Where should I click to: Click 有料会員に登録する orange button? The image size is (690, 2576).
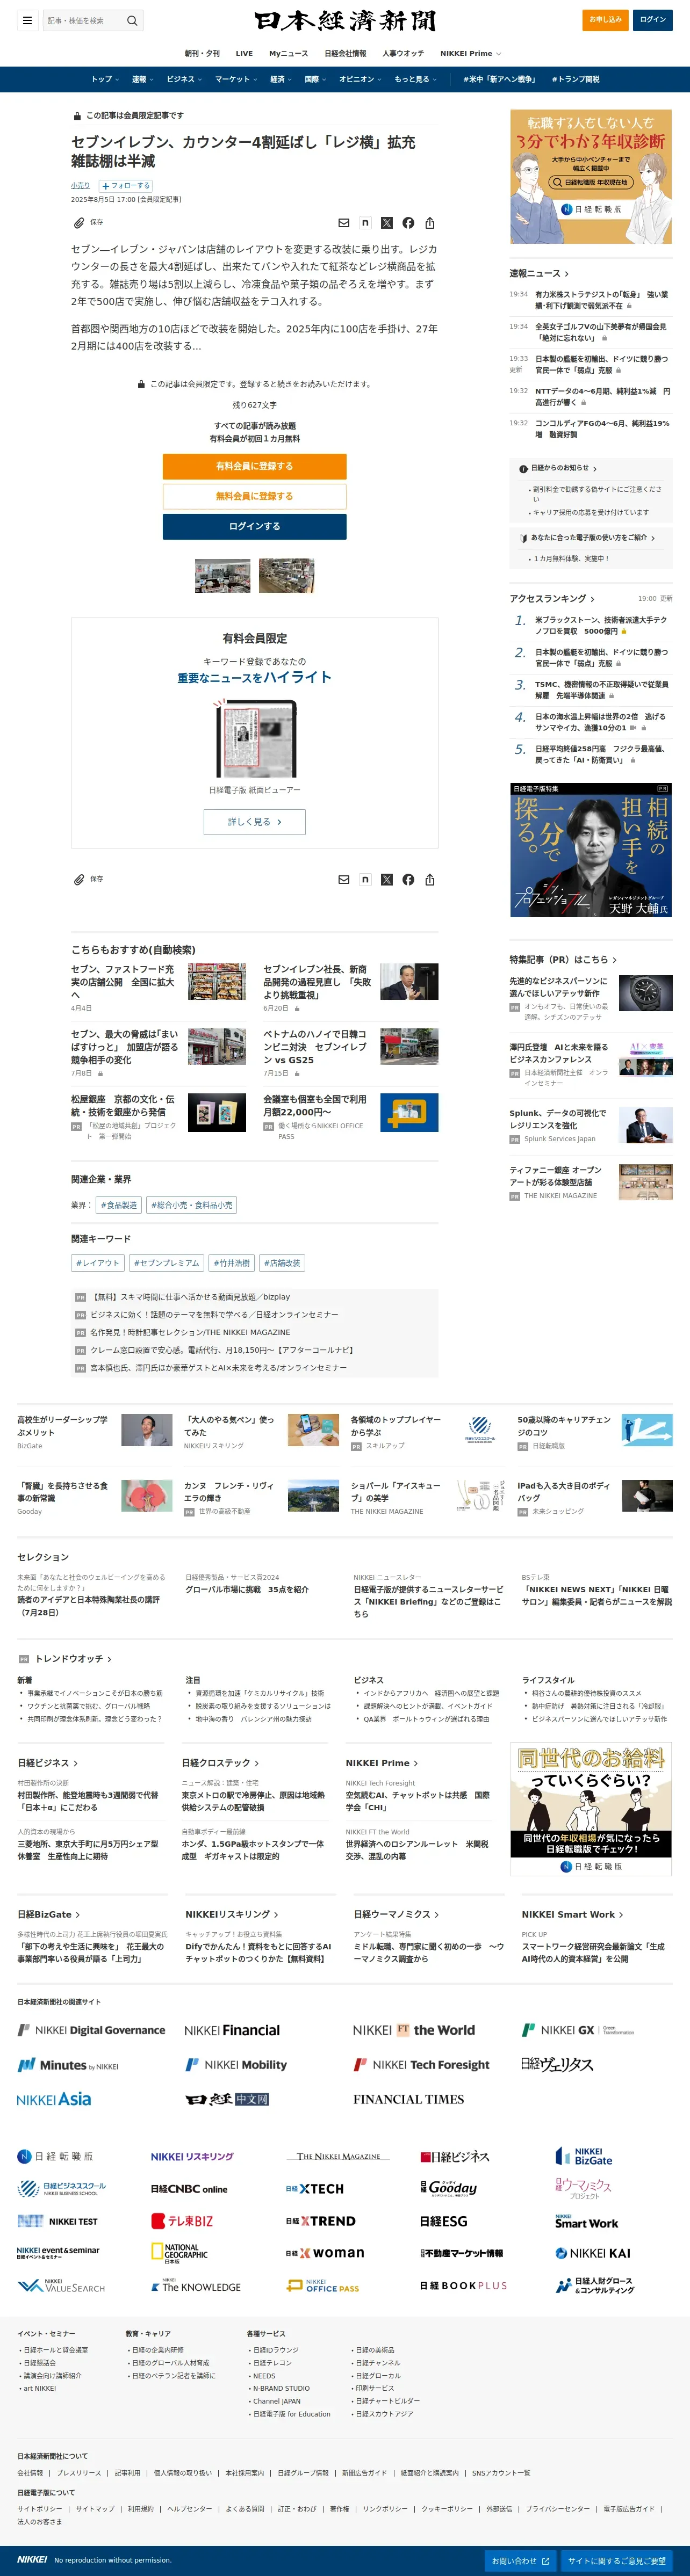coord(254,466)
